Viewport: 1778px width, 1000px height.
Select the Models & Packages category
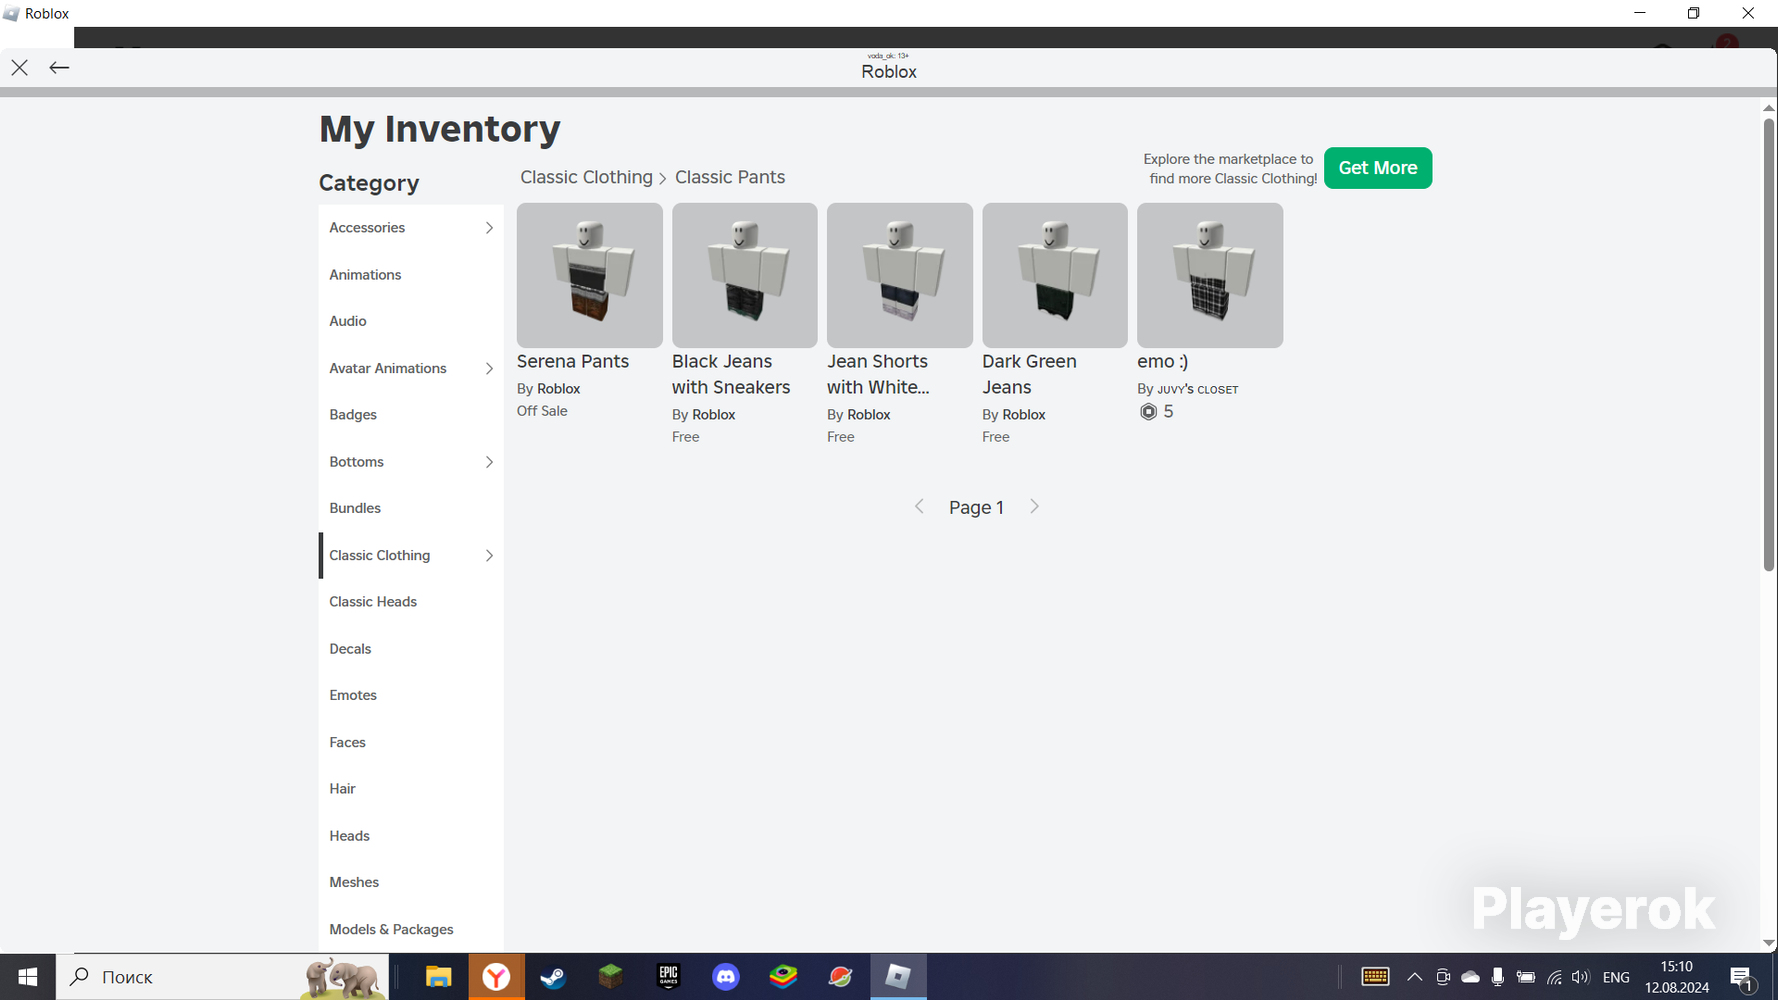click(x=411, y=929)
